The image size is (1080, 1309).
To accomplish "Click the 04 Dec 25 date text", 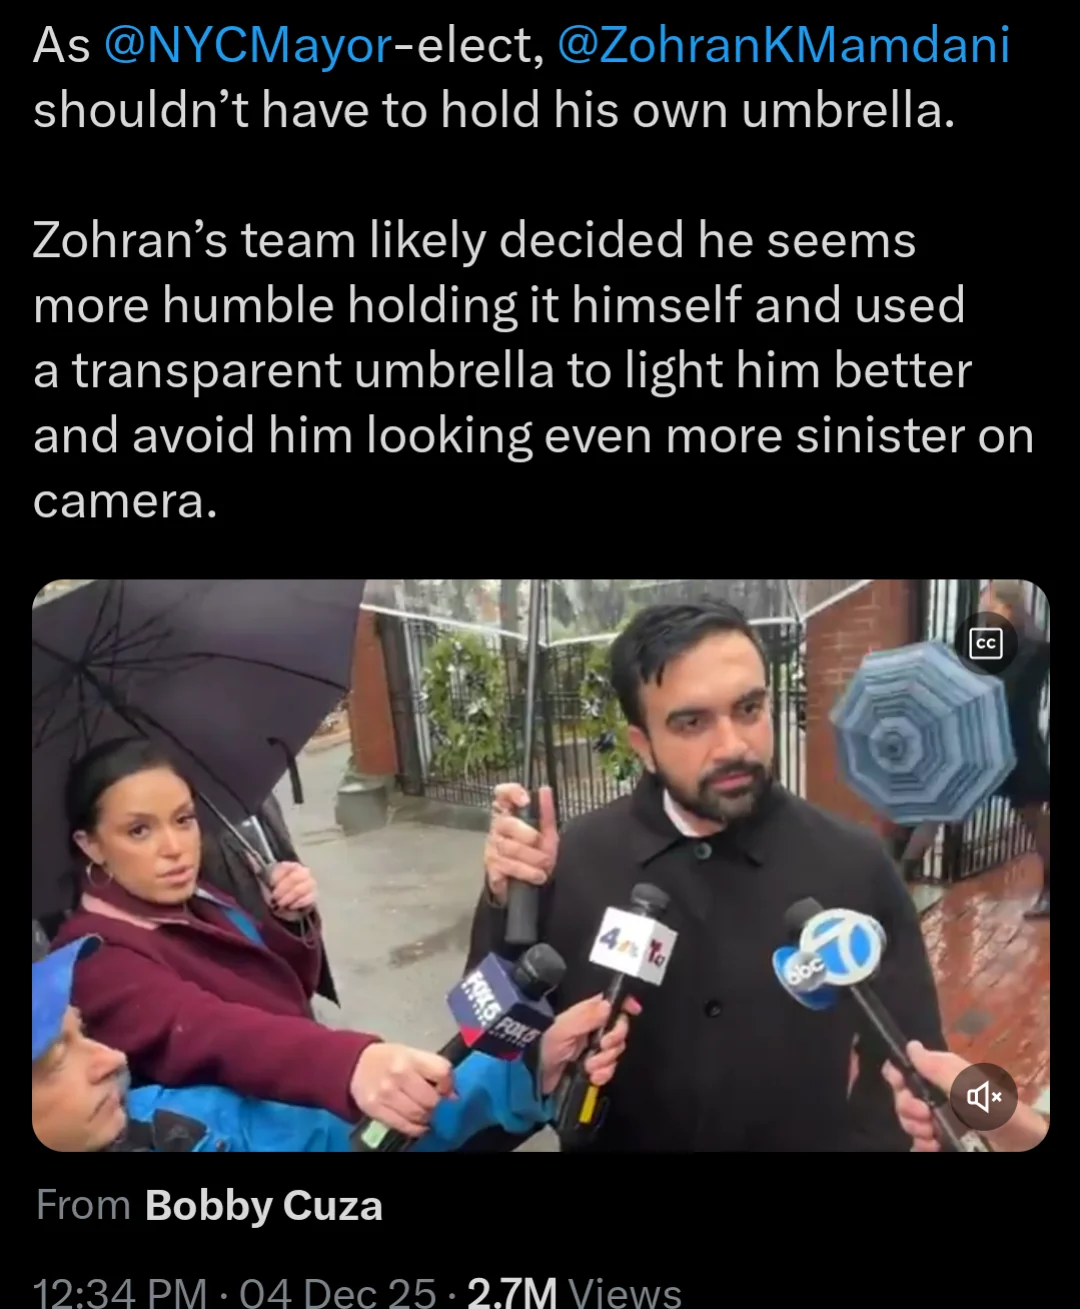I will 338,1292.
